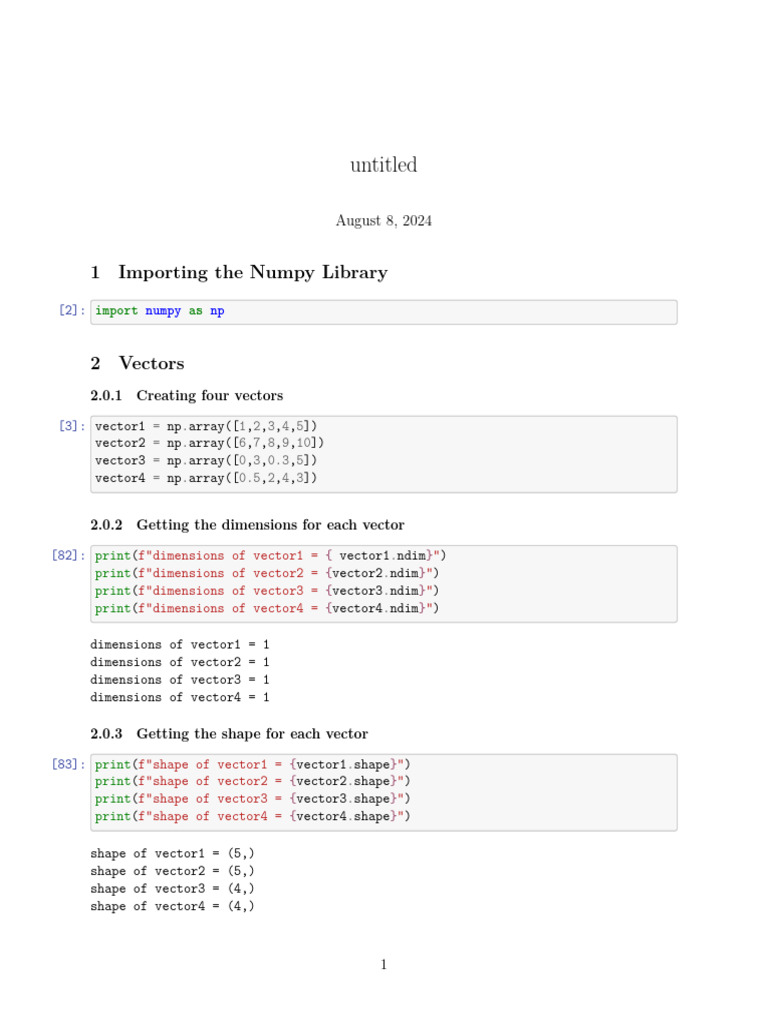The height and width of the screenshot is (1024, 768).
Task: Click output "dimensions of vector3 = 1"
Action: (180, 680)
